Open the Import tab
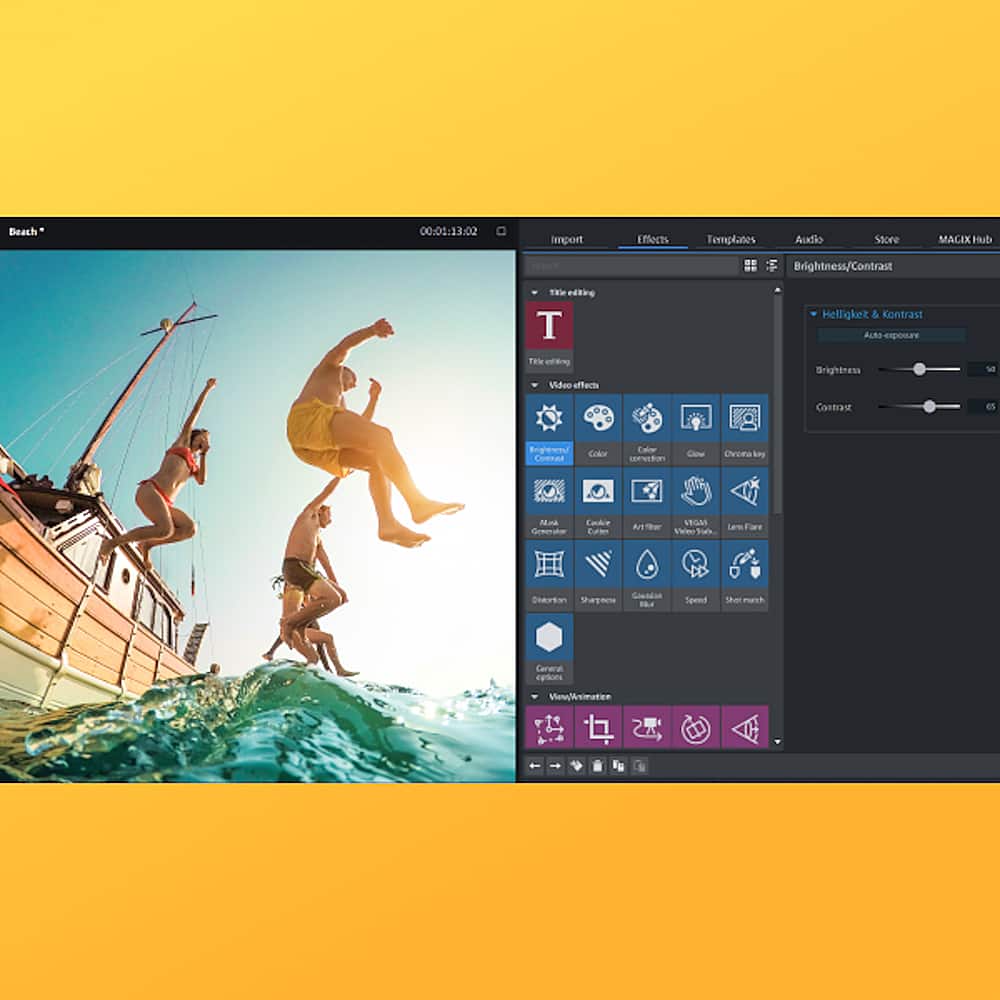The height and width of the screenshot is (1000, 1000). point(566,239)
